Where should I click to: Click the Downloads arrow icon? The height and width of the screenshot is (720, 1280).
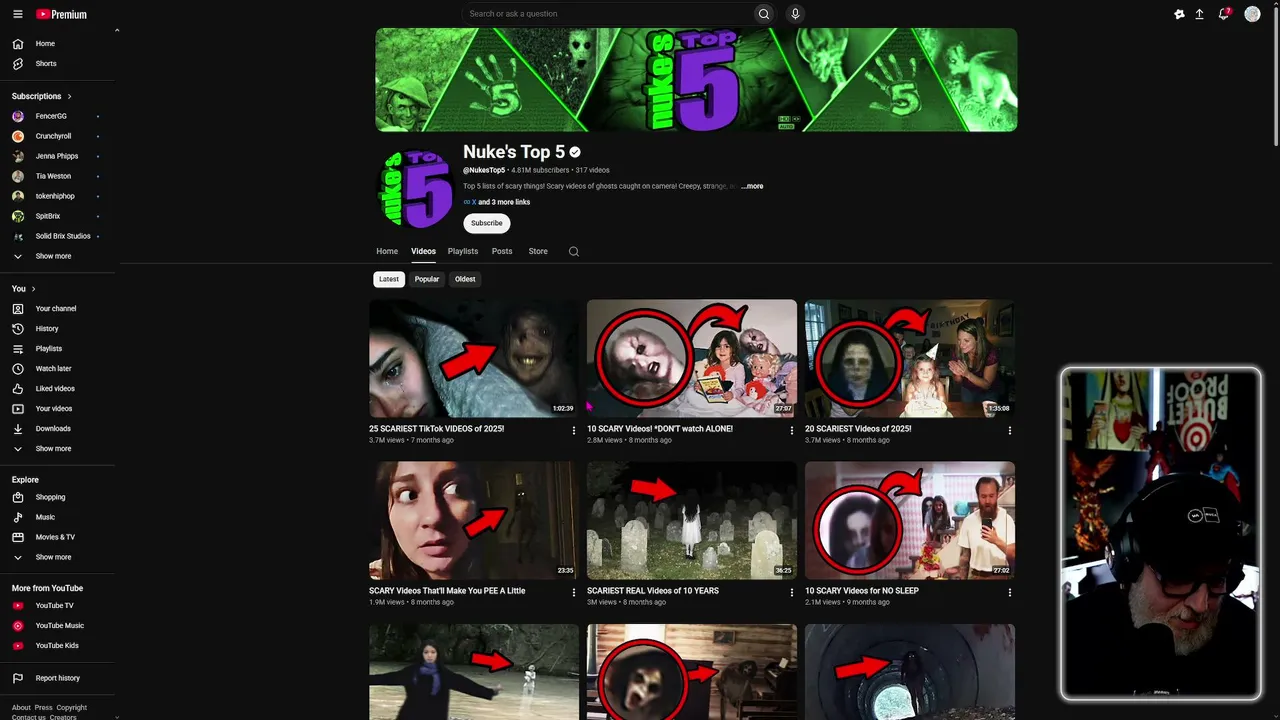click(x=17, y=429)
